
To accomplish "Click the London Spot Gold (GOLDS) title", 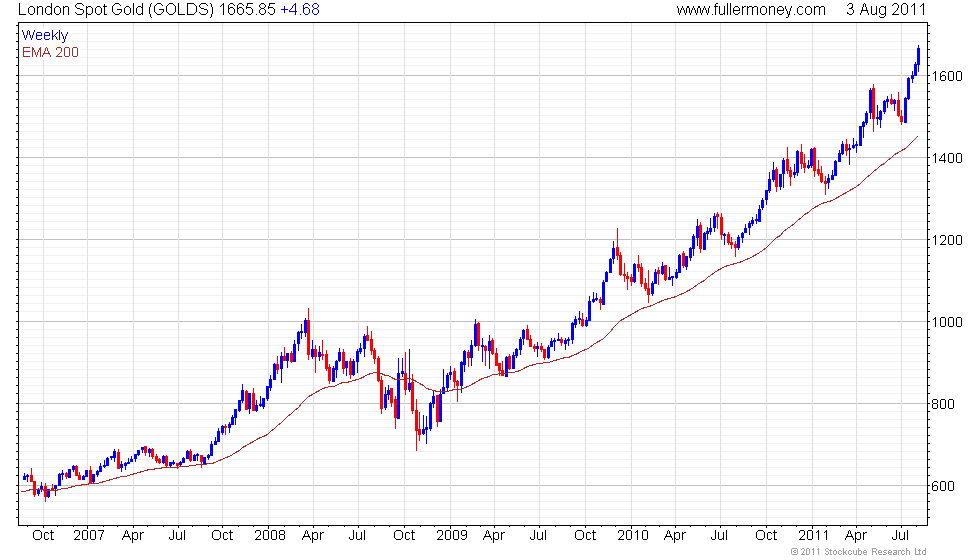I will pos(116,10).
